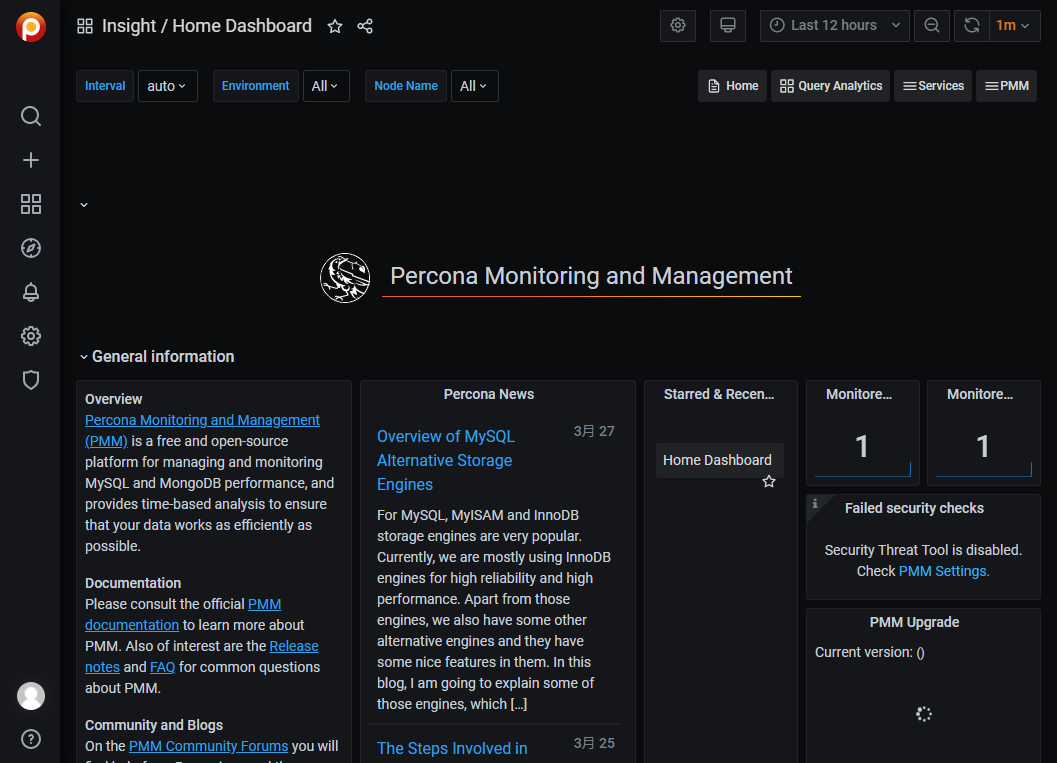Click the Insight / Home Dashboard title

click(206, 26)
